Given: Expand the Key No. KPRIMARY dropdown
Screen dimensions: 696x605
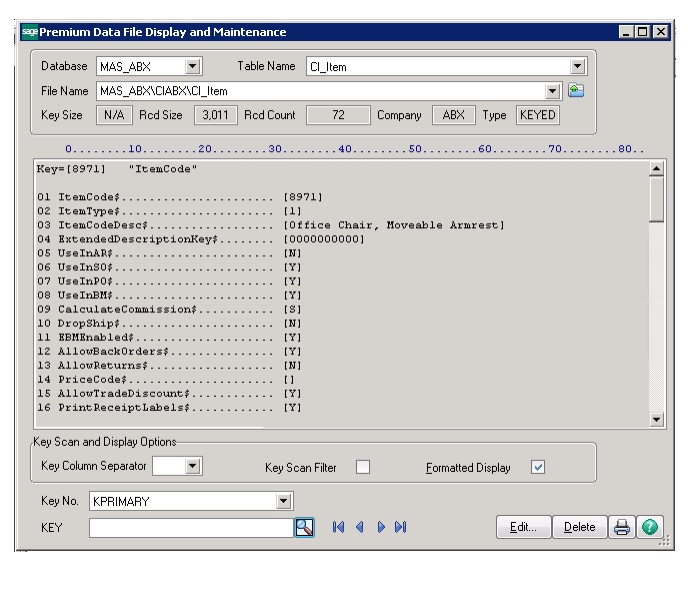Looking at the screenshot, I should (283, 501).
